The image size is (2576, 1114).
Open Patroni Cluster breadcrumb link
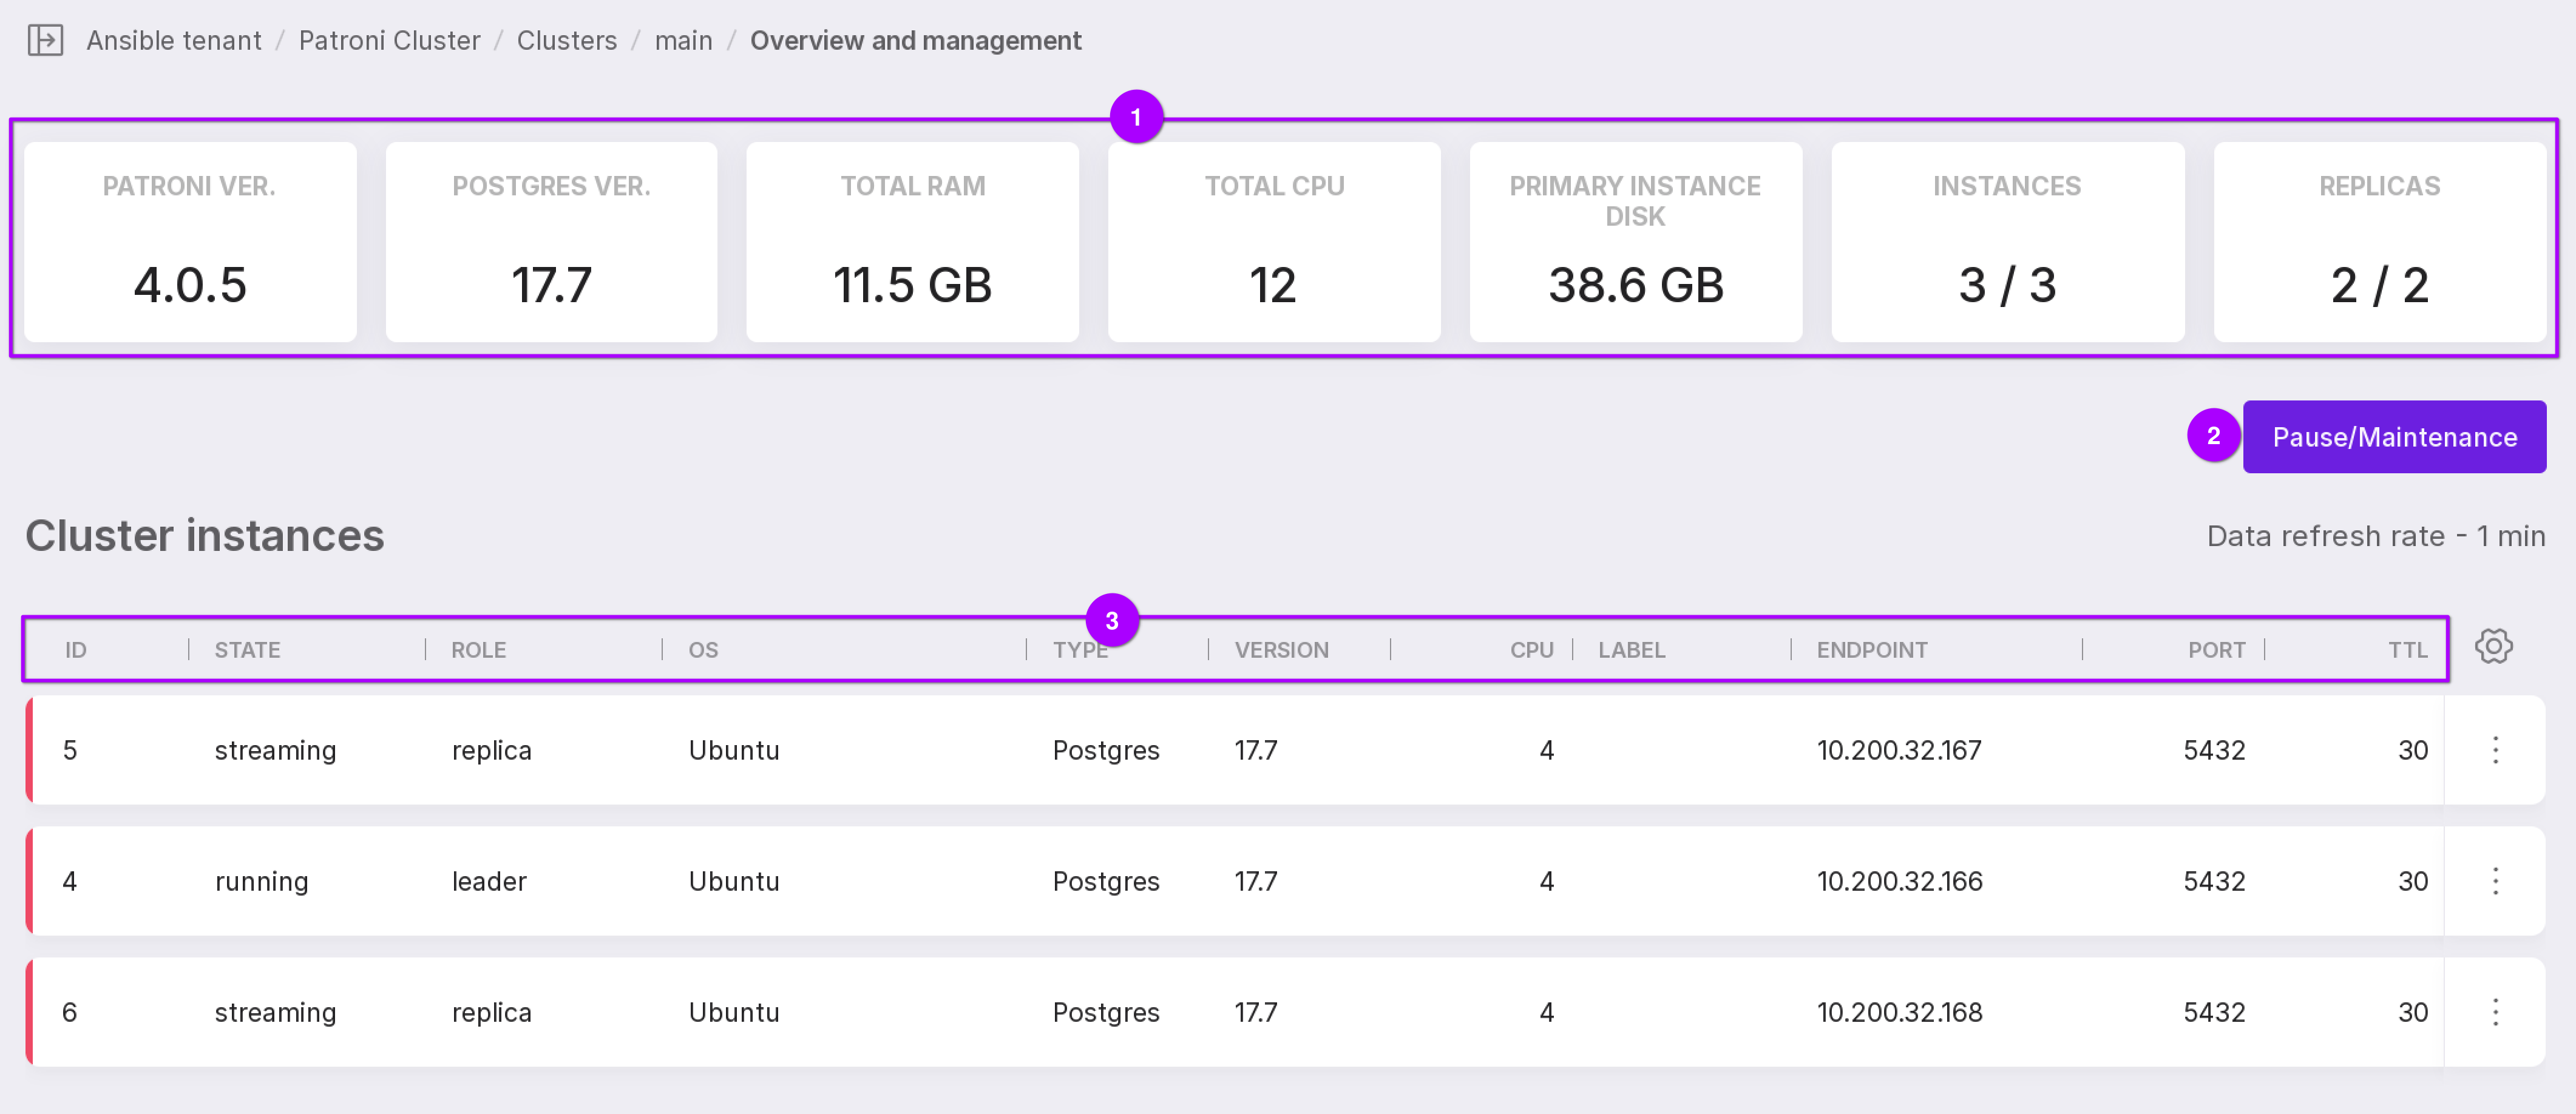[x=389, y=40]
